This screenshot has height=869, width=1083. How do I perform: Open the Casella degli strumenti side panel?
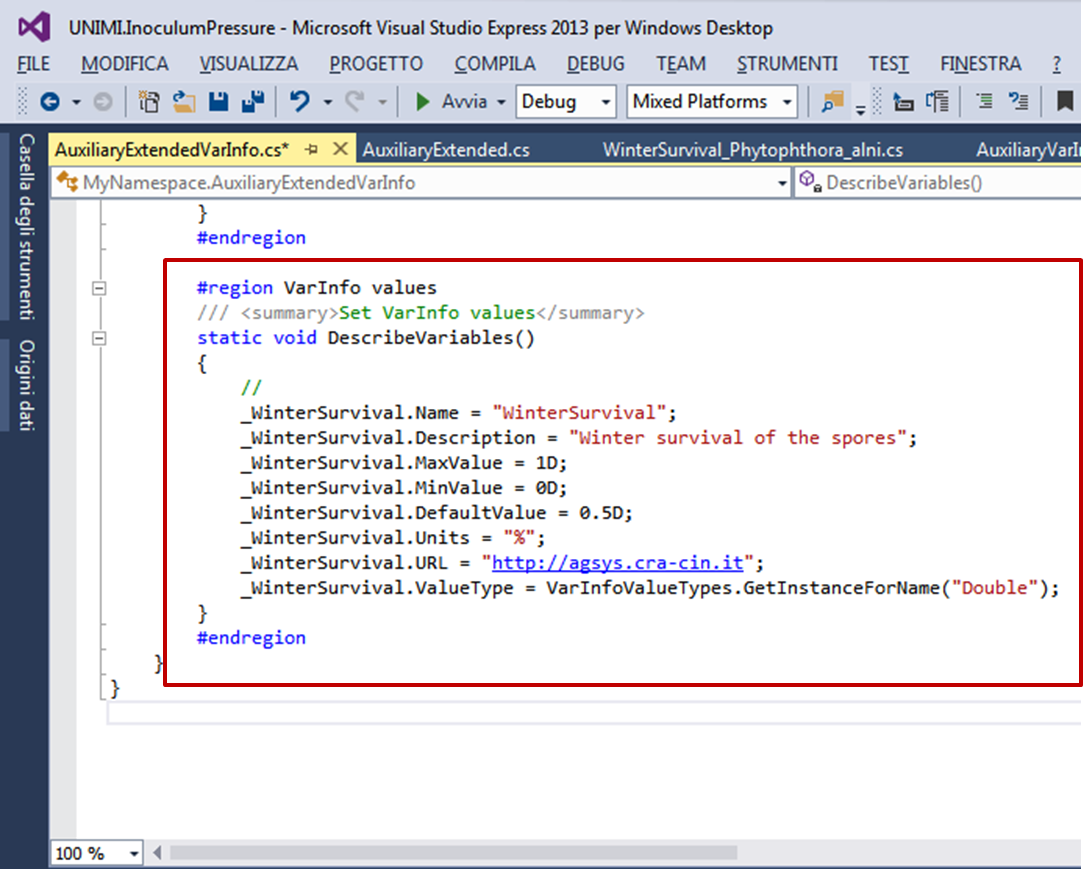click(x=26, y=227)
